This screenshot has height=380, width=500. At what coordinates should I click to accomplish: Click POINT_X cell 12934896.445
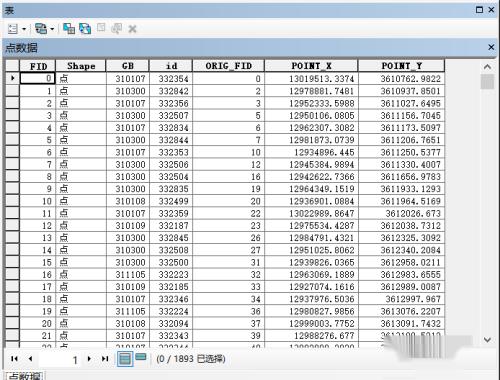311,152
